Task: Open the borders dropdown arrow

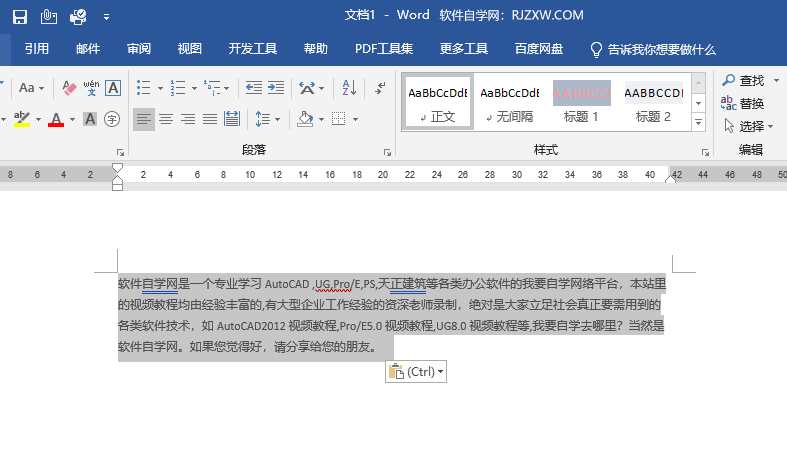Action: pos(355,119)
